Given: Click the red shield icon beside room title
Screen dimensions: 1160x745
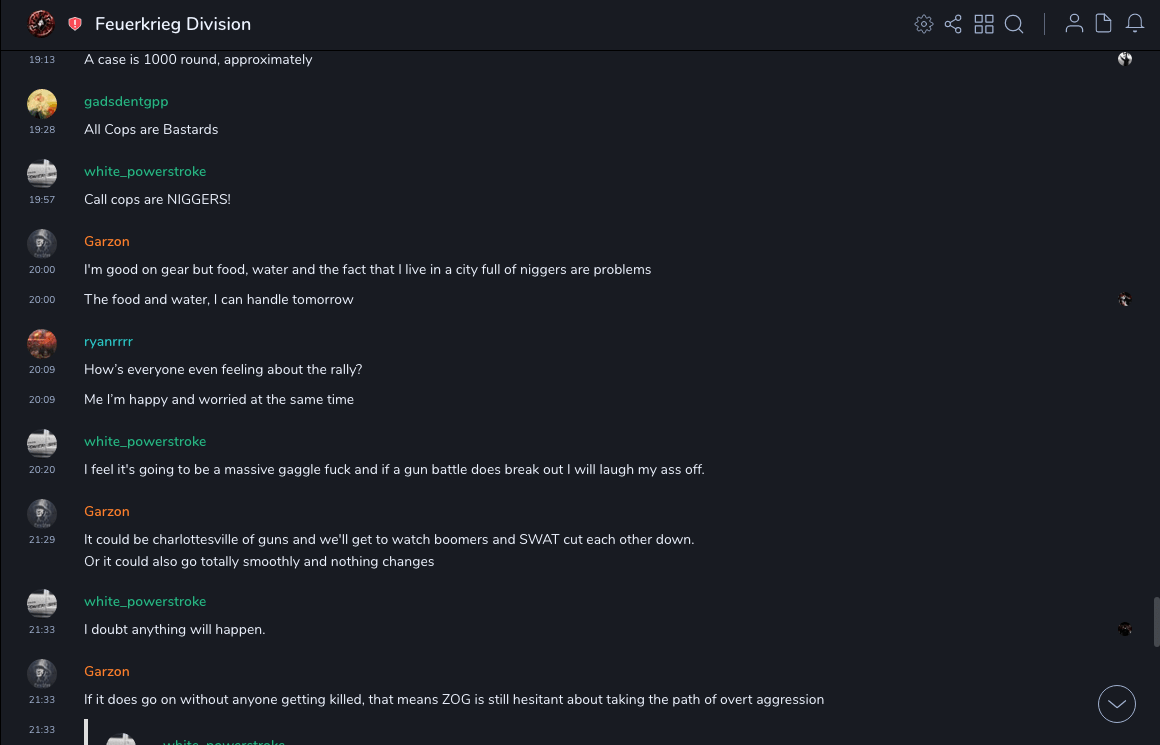Looking at the screenshot, I should tap(75, 24).
